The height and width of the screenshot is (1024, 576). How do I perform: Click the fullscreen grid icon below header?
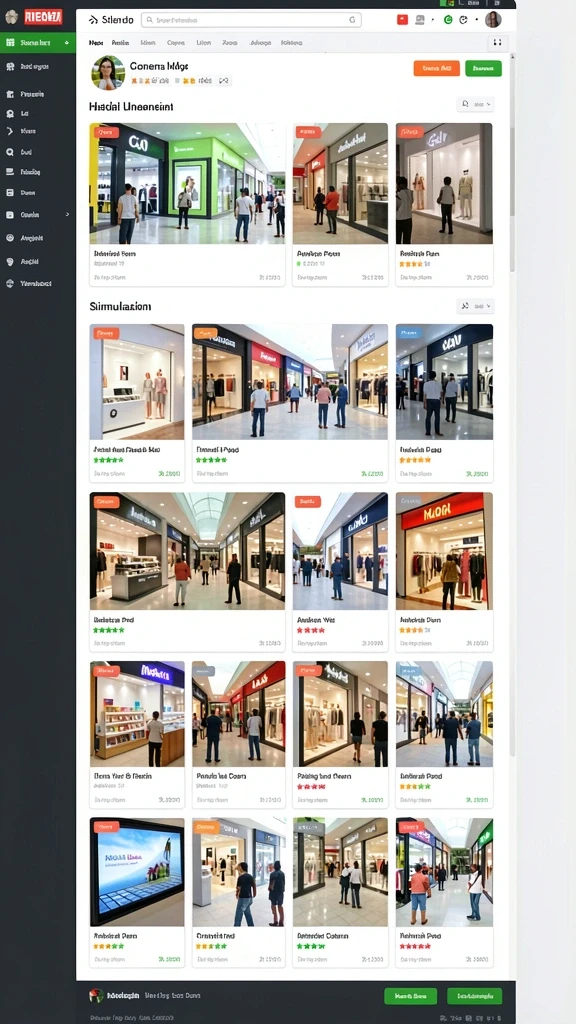pos(498,42)
